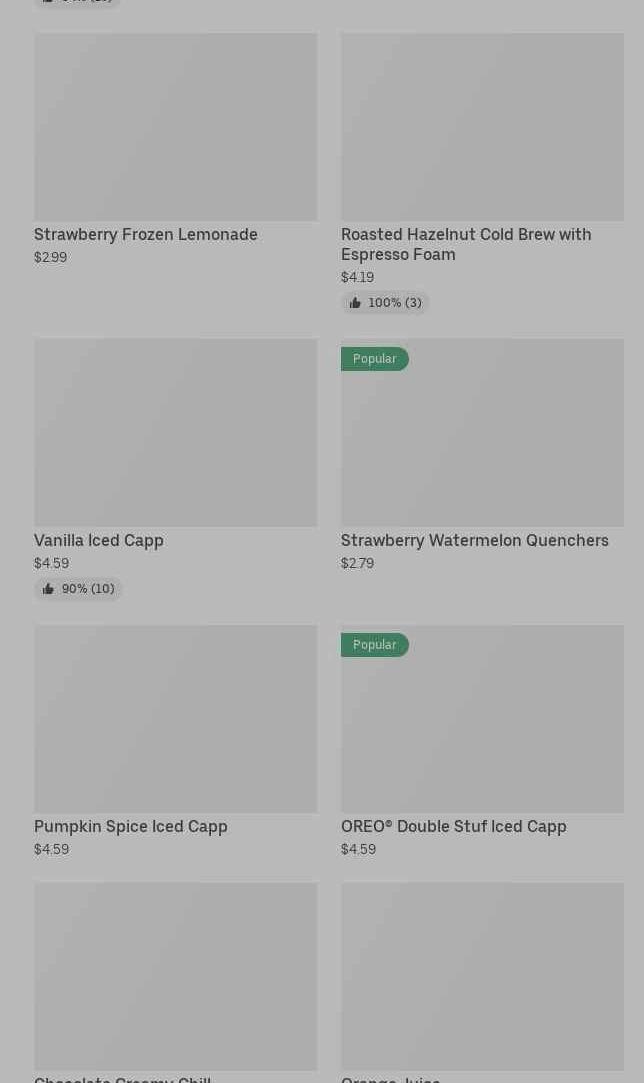The height and width of the screenshot is (1083, 644).
Task: Select OREO Double Stuf Iced Capp title
Action: tap(453, 826)
